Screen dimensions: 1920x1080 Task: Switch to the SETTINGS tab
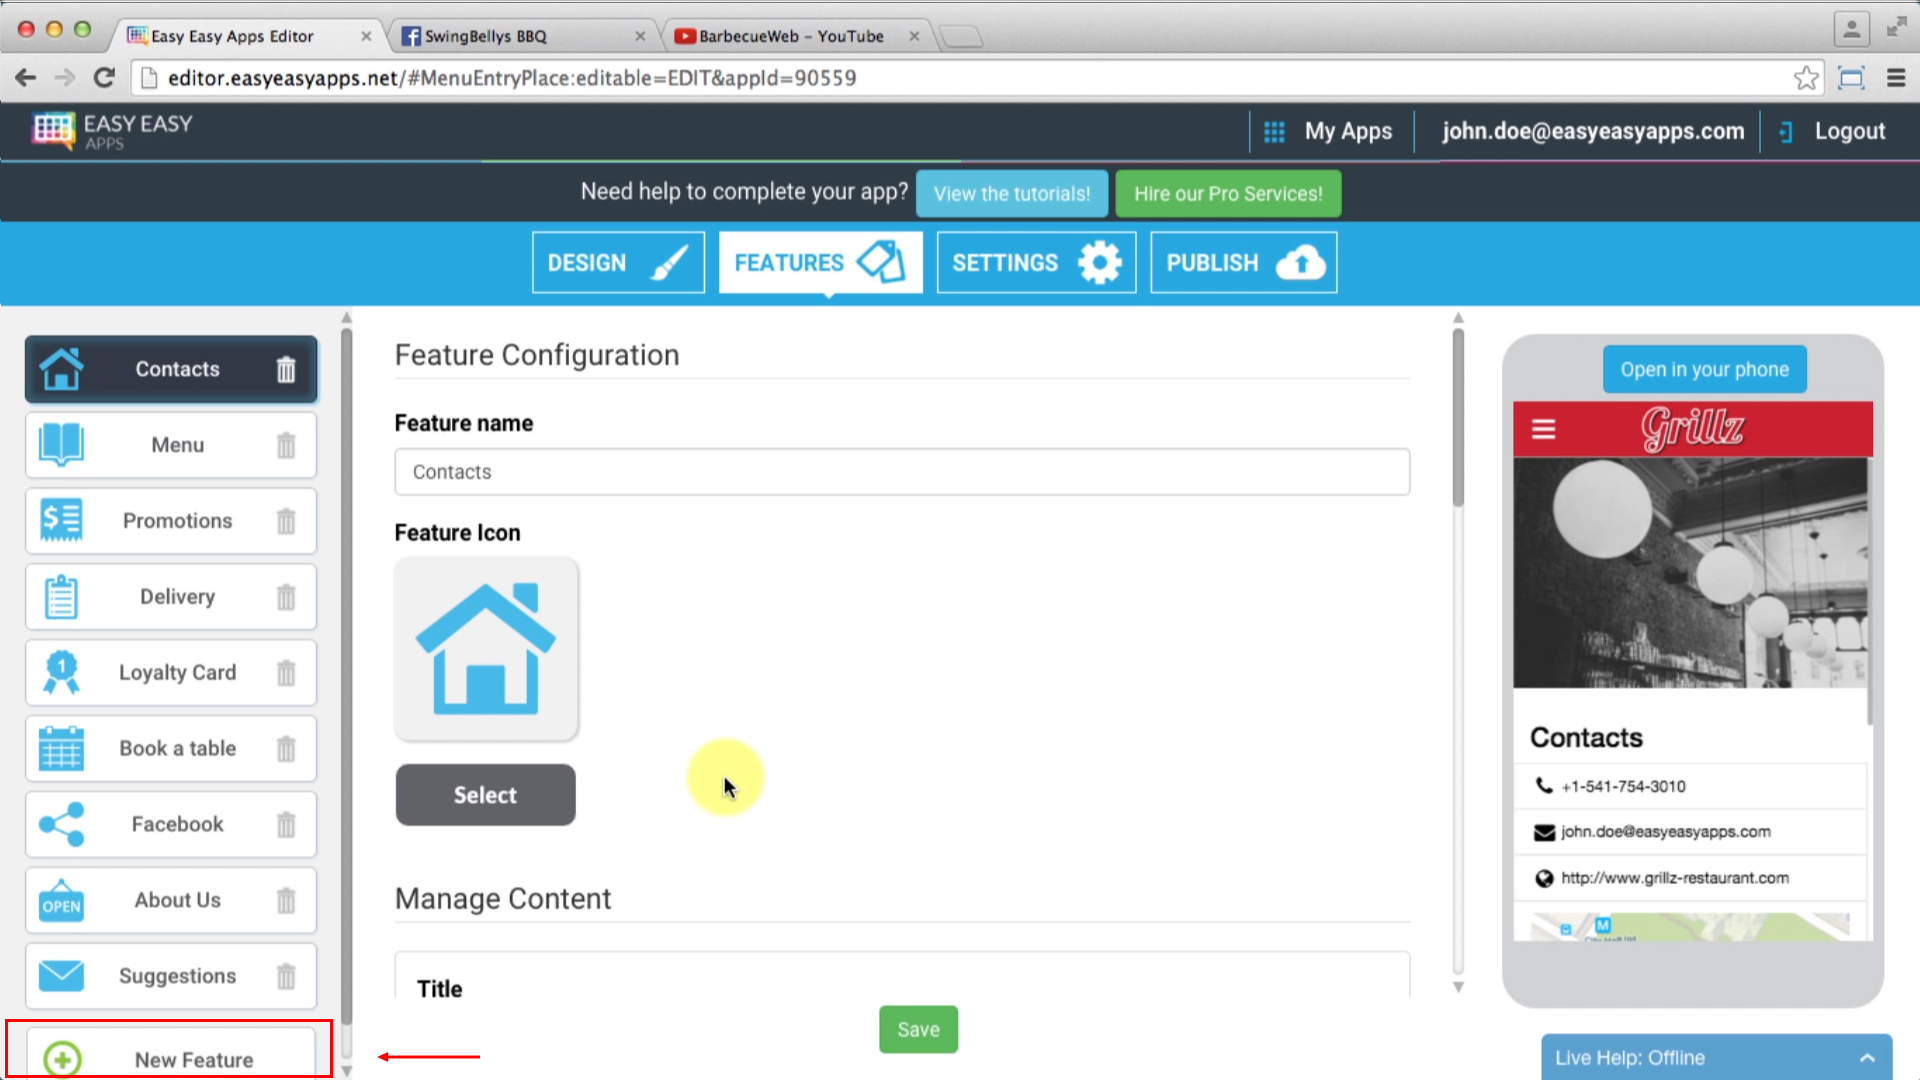(x=1036, y=262)
